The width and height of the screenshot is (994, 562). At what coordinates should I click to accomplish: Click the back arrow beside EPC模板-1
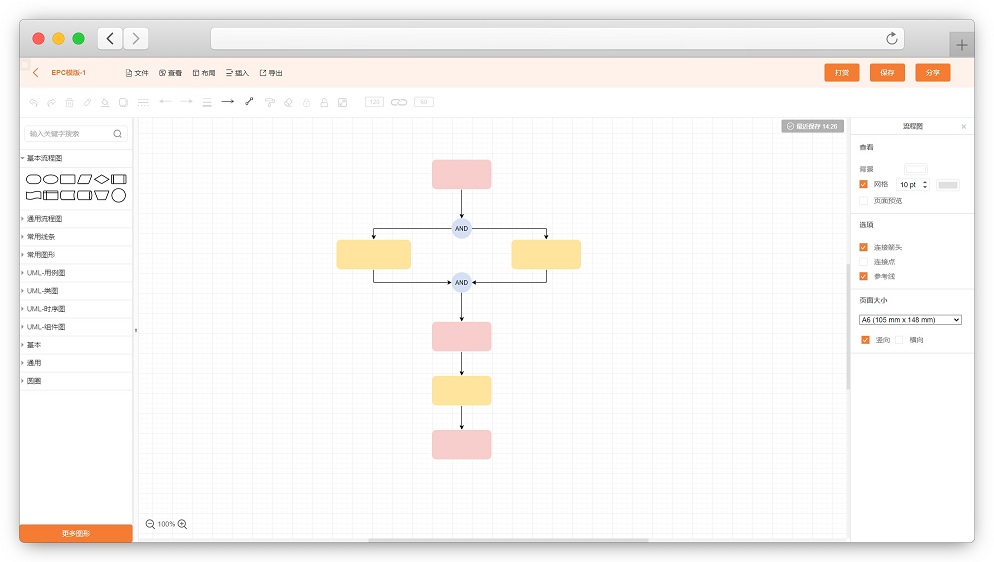point(36,73)
